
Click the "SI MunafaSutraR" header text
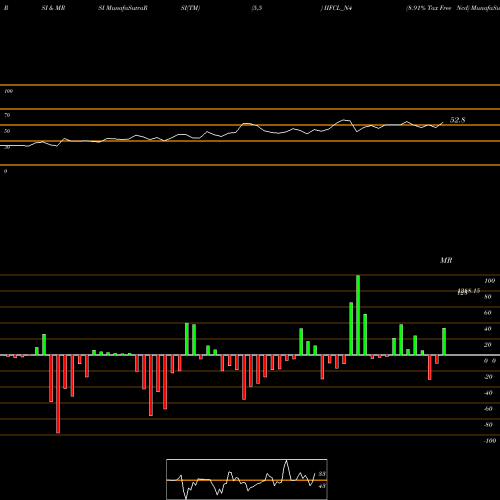click(x=123, y=8)
